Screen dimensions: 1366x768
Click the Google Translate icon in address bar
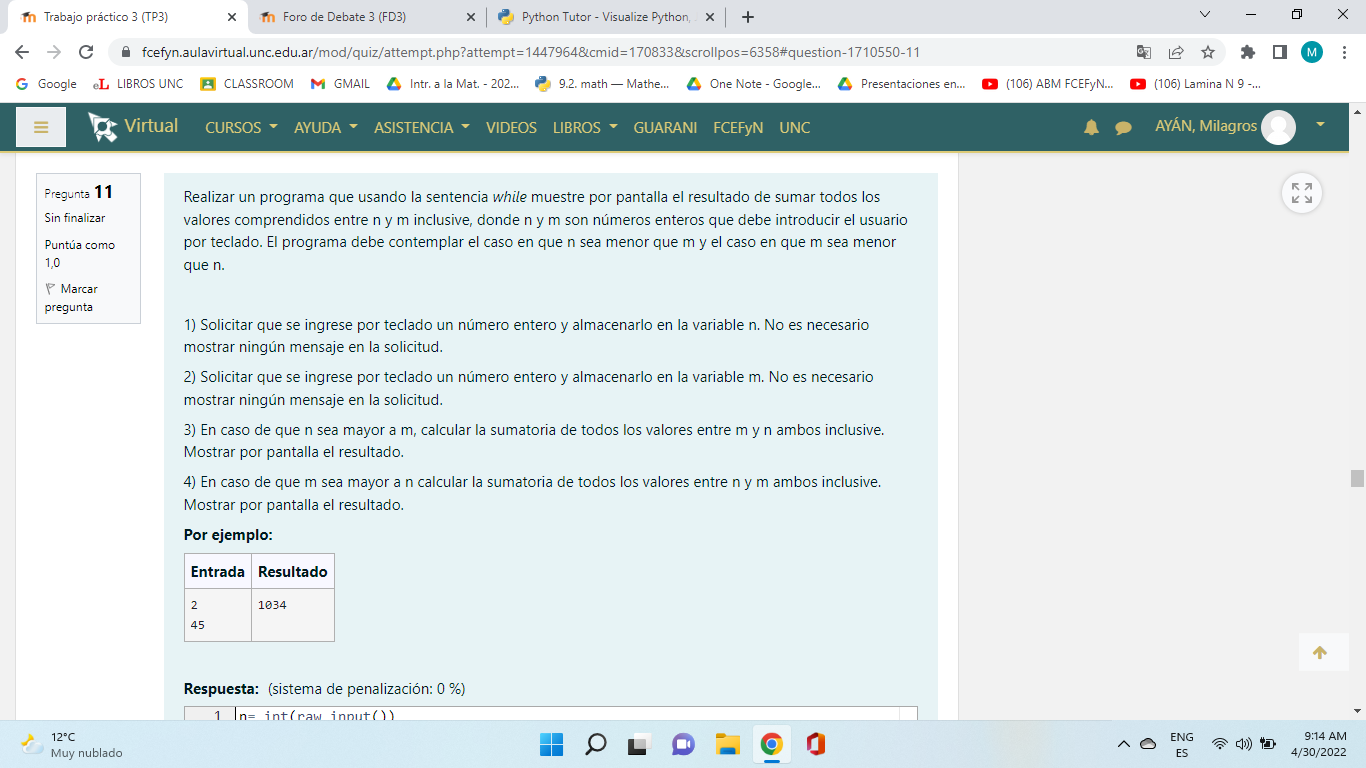[1144, 52]
